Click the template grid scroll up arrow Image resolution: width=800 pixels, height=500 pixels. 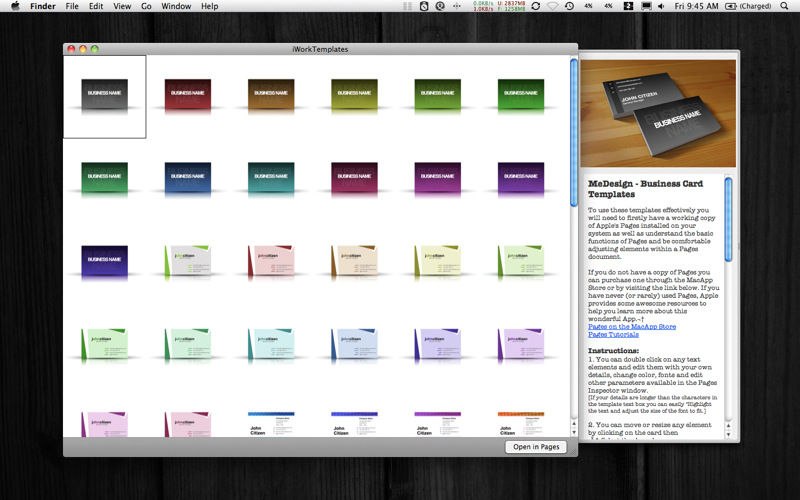pyautogui.click(x=574, y=423)
